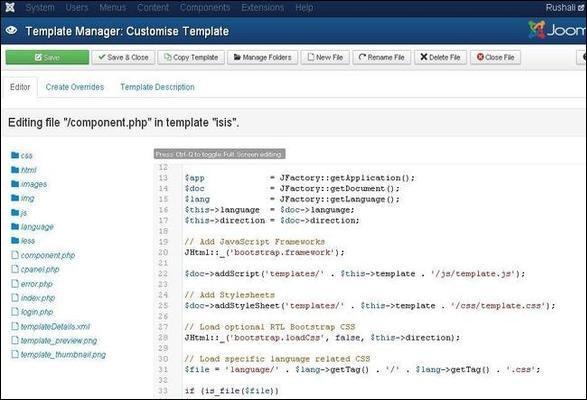Open the Menus menu

[x=113, y=7]
